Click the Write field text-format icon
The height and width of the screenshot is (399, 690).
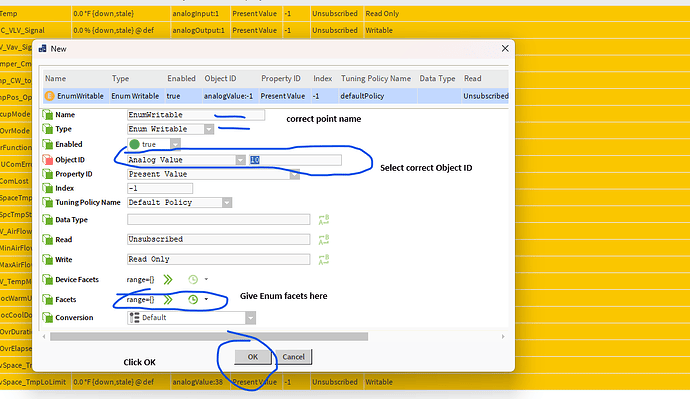324,260
